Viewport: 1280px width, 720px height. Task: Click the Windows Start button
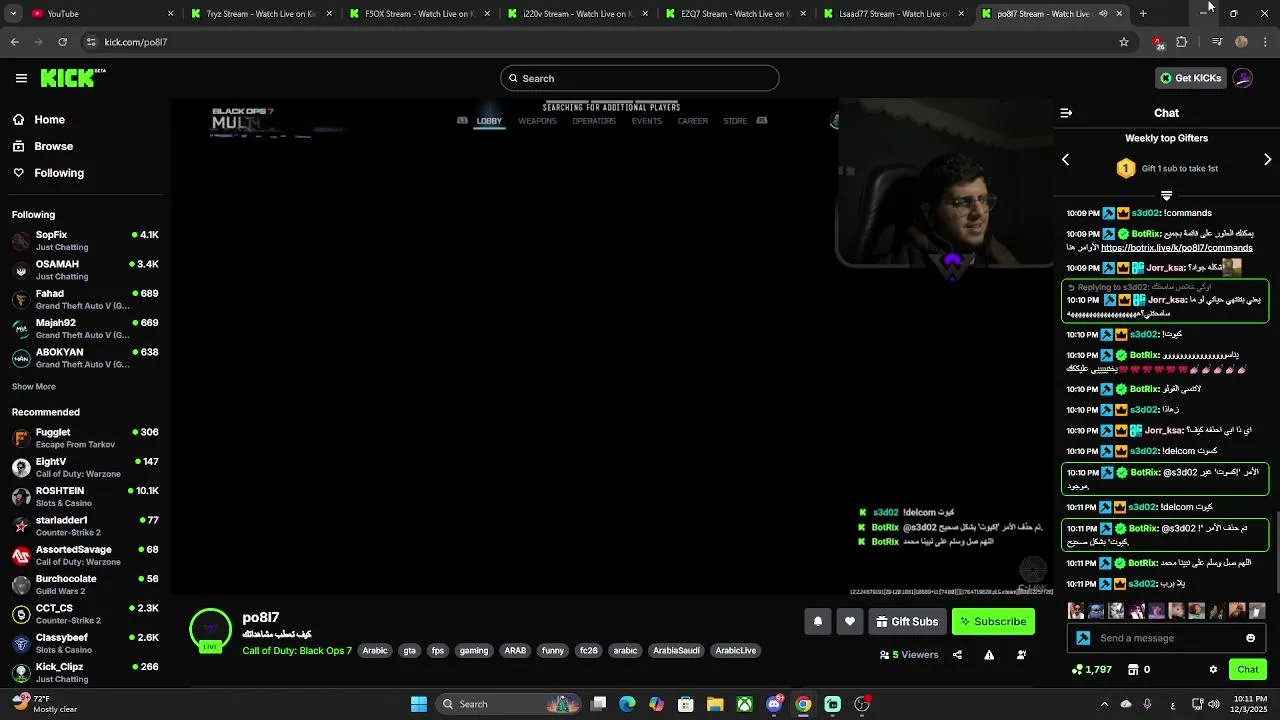tap(419, 704)
